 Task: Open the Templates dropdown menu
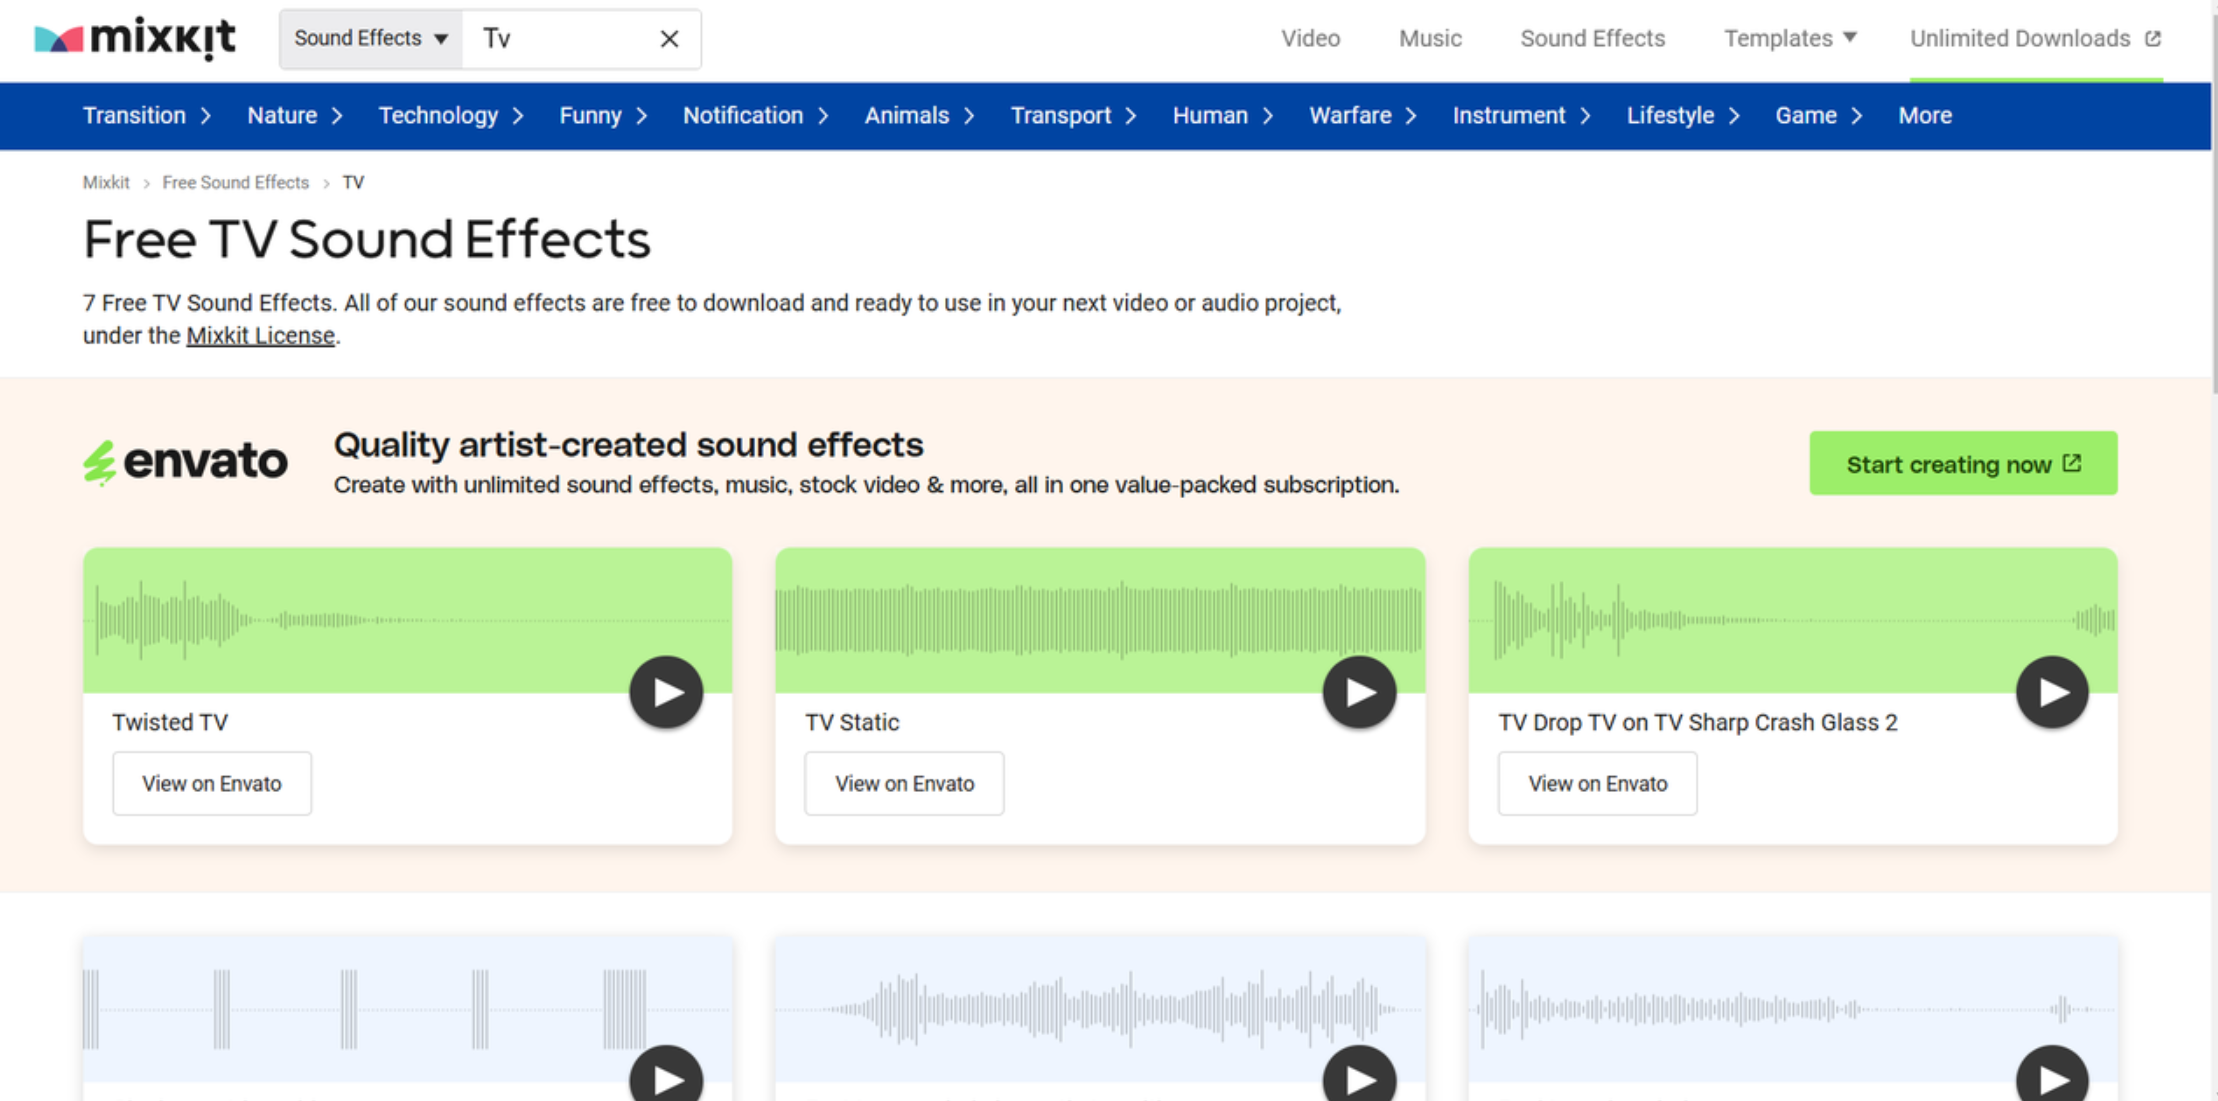pyautogui.click(x=1789, y=38)
